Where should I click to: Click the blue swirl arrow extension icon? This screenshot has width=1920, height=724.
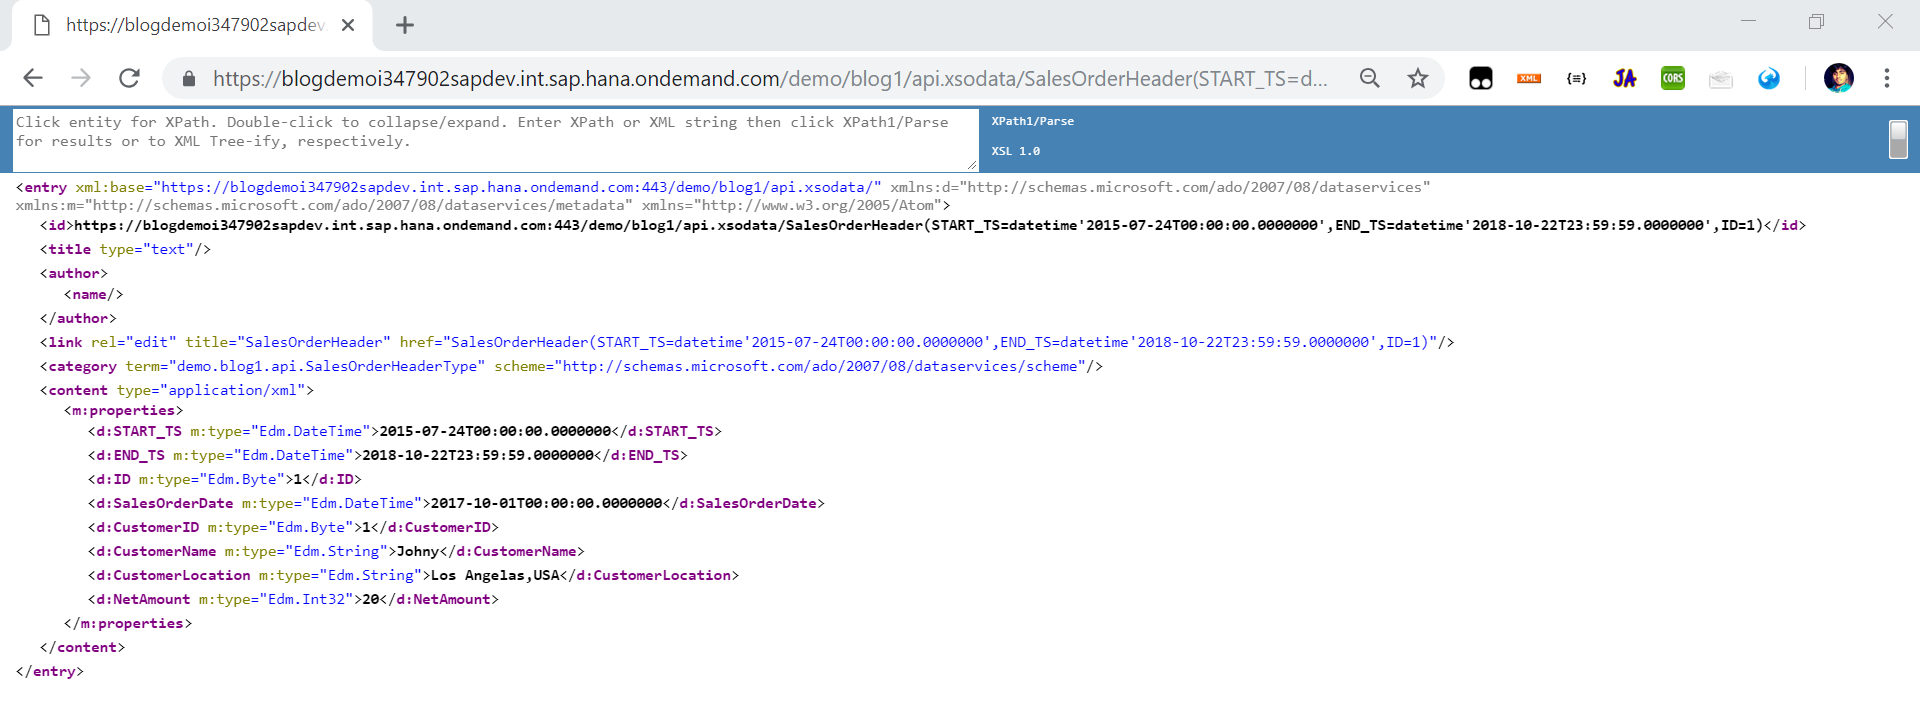tap(1768, 78)
